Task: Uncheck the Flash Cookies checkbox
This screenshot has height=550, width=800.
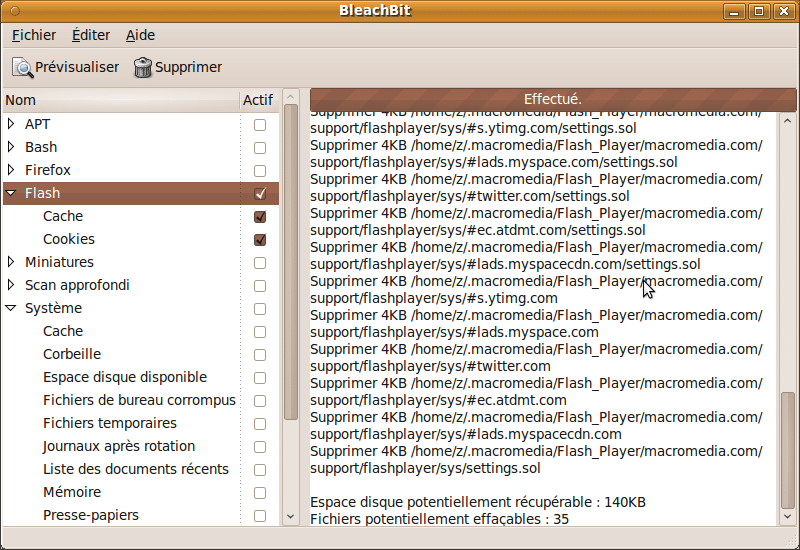Action: (x=260, y=240)
